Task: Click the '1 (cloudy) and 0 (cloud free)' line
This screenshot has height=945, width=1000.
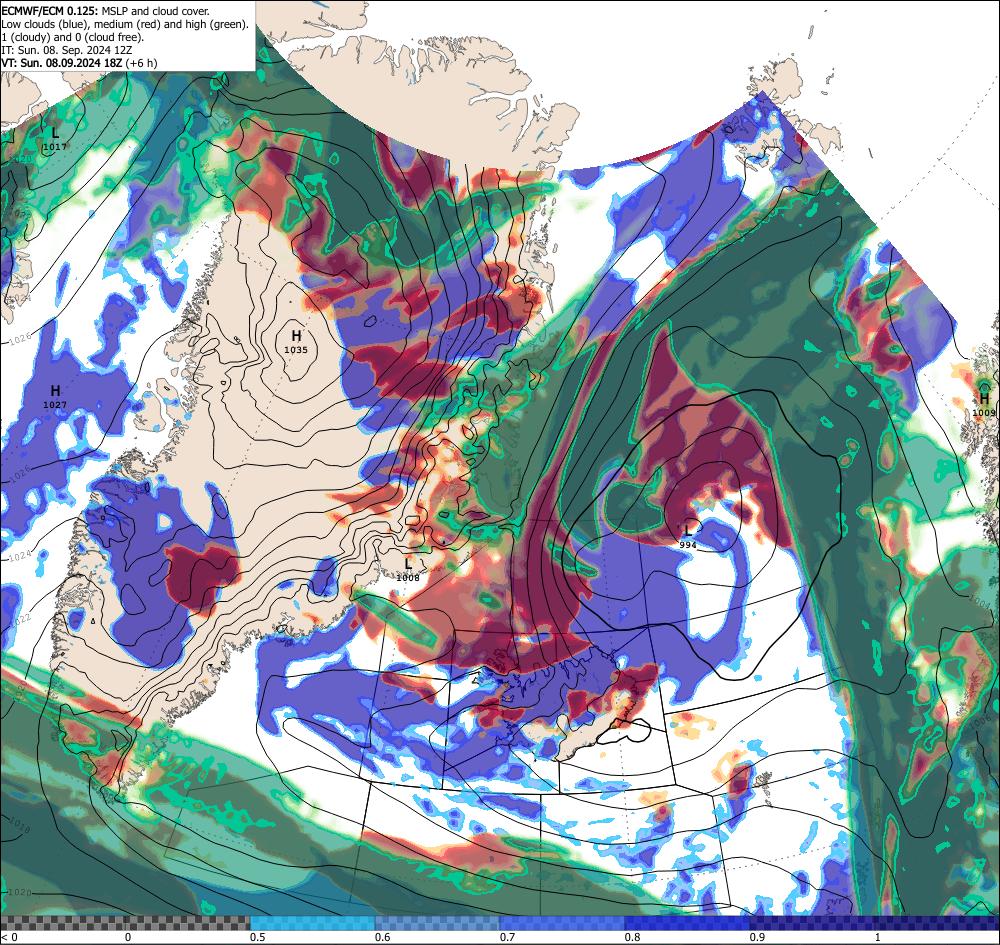Action: click(x=73, y=37)
